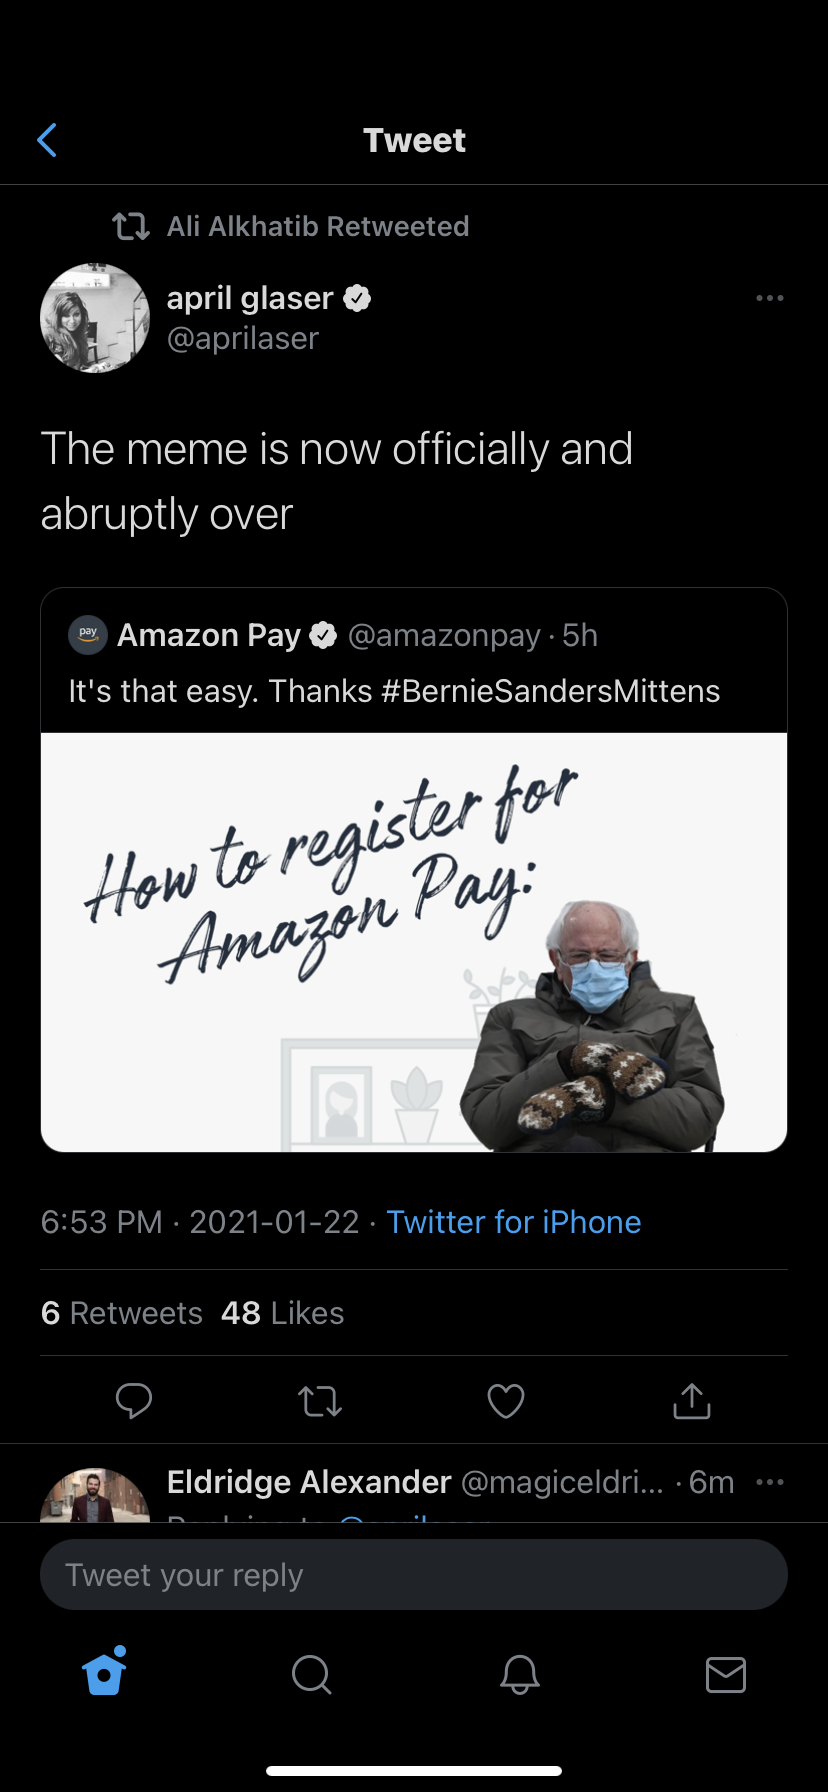828x1792 pixels.
Task: Tap the back arrow
Action: [x=47, y=141]
